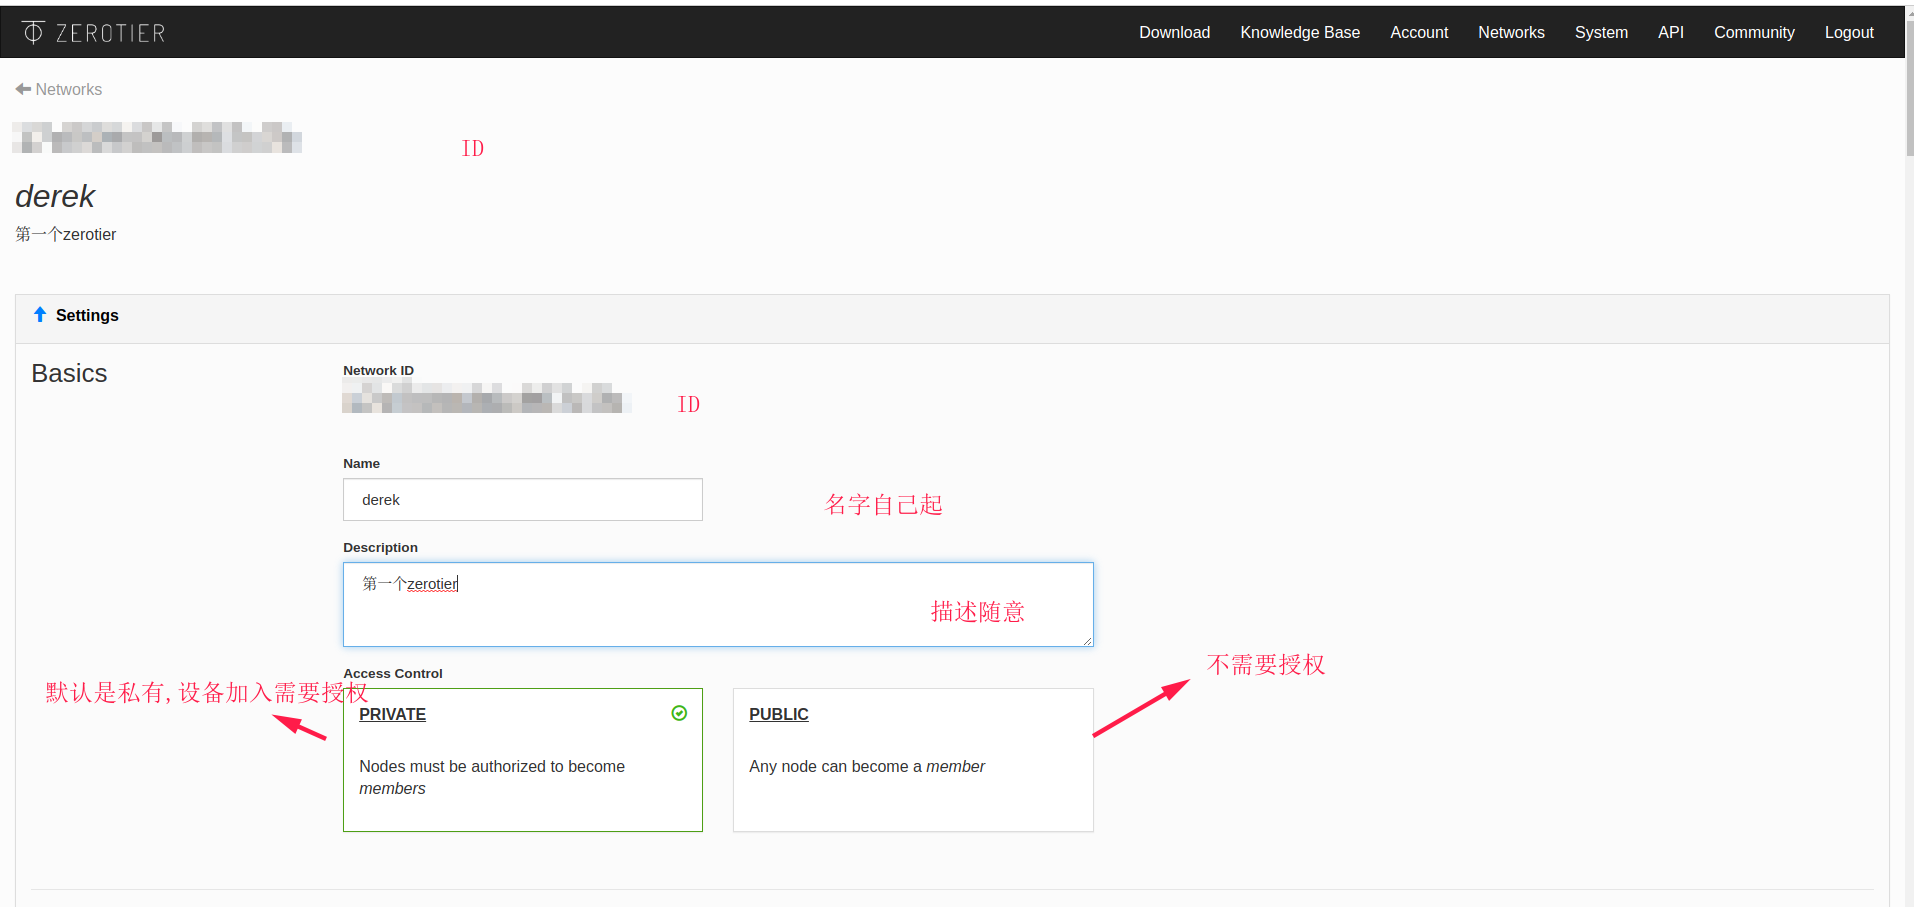Click the page's vertical scrollbar
Viewport: 1914px width, 907px height.
[x=1908, y=100]
